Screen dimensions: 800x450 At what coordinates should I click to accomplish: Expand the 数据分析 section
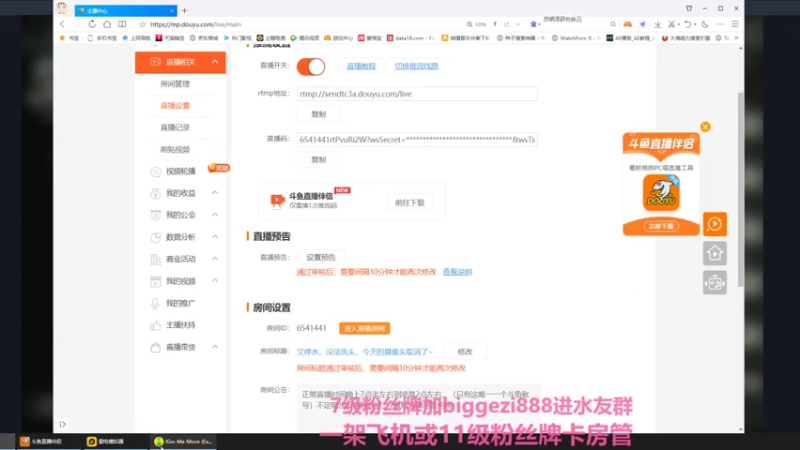click(215, 237)
